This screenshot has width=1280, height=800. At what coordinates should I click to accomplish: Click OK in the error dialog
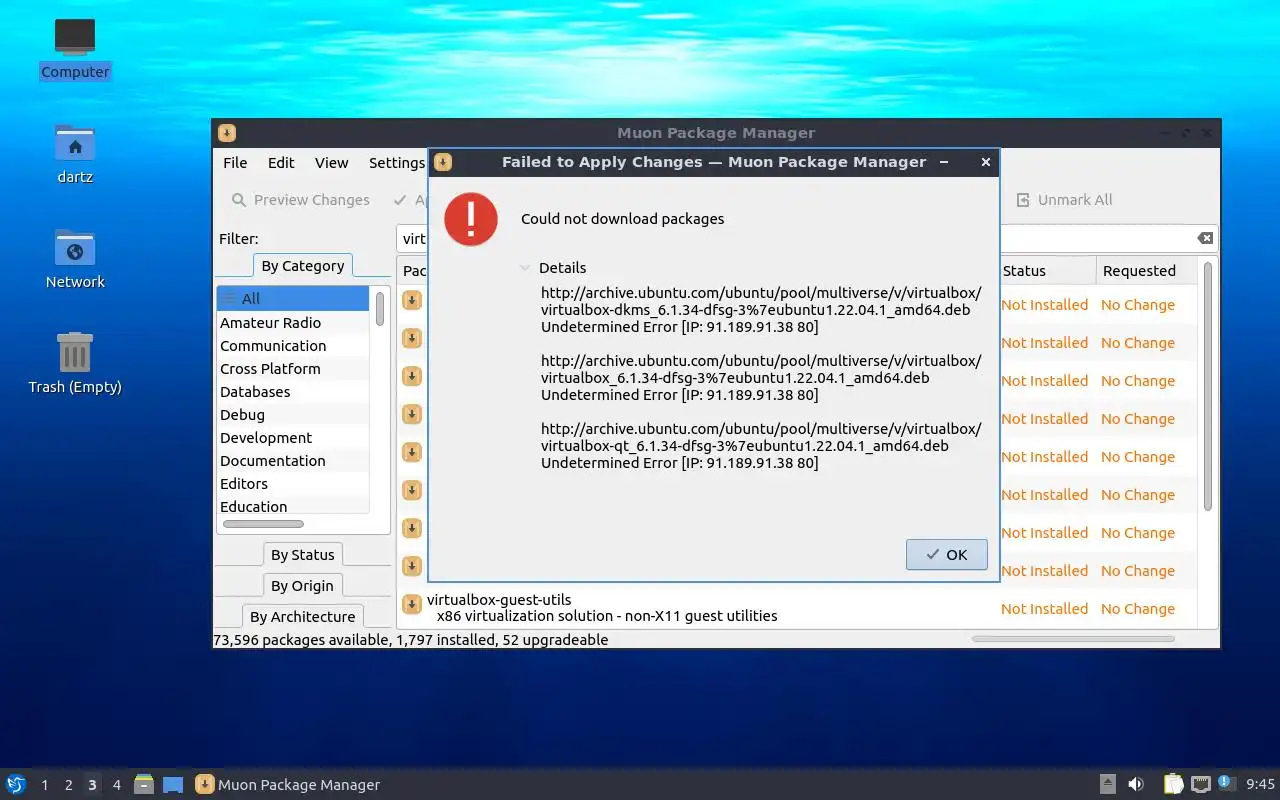[946, 555]
